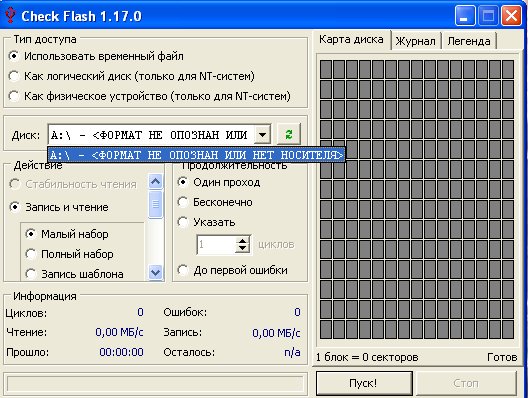Click the disabled 'Стоп' button
The width and height of the screenshot is (528, 398).
tap(466, 383)
